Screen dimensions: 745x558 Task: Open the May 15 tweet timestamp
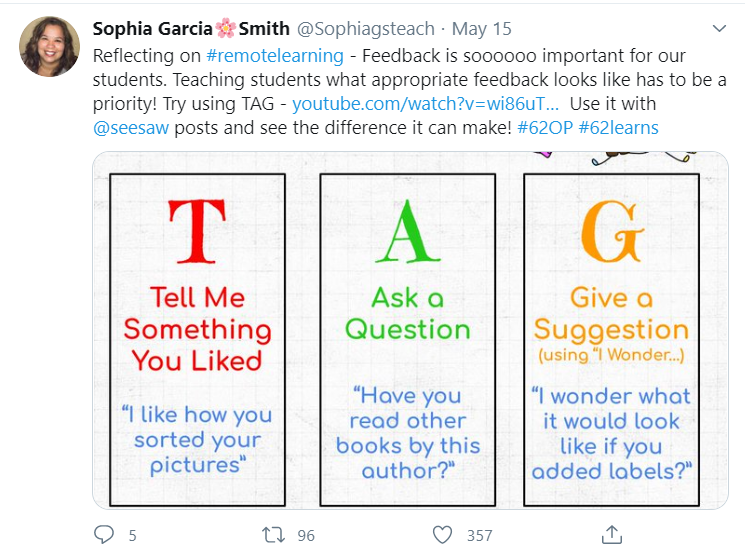click(x=481, y=29)
